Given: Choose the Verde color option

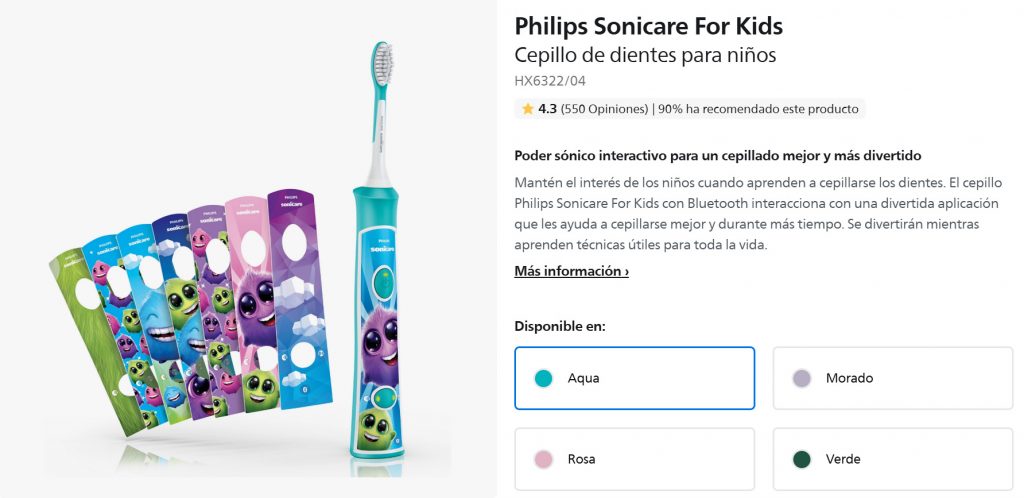Looking at the screenshot, I should click(x=892, y=459).
